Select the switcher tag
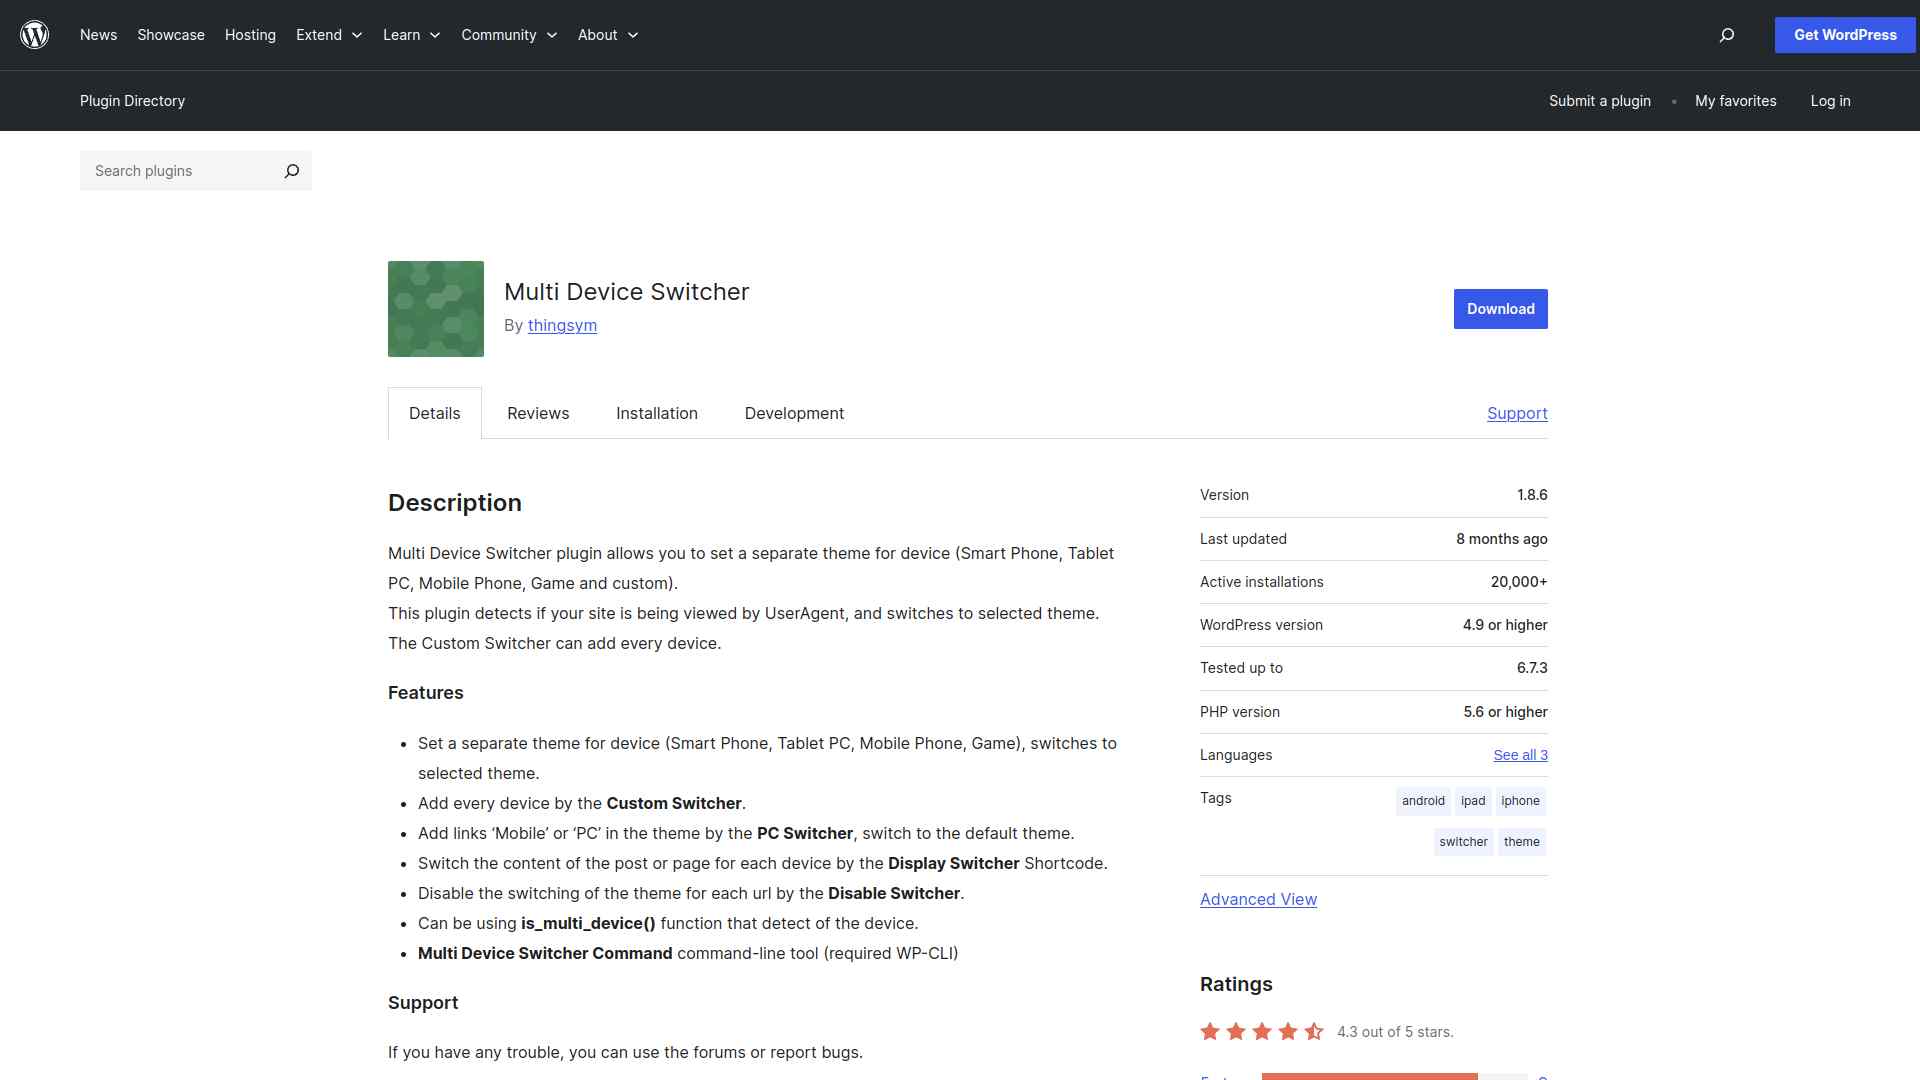This screenshot has width=1920, height=1080. pyautogui.click(x=1463, y=842)
